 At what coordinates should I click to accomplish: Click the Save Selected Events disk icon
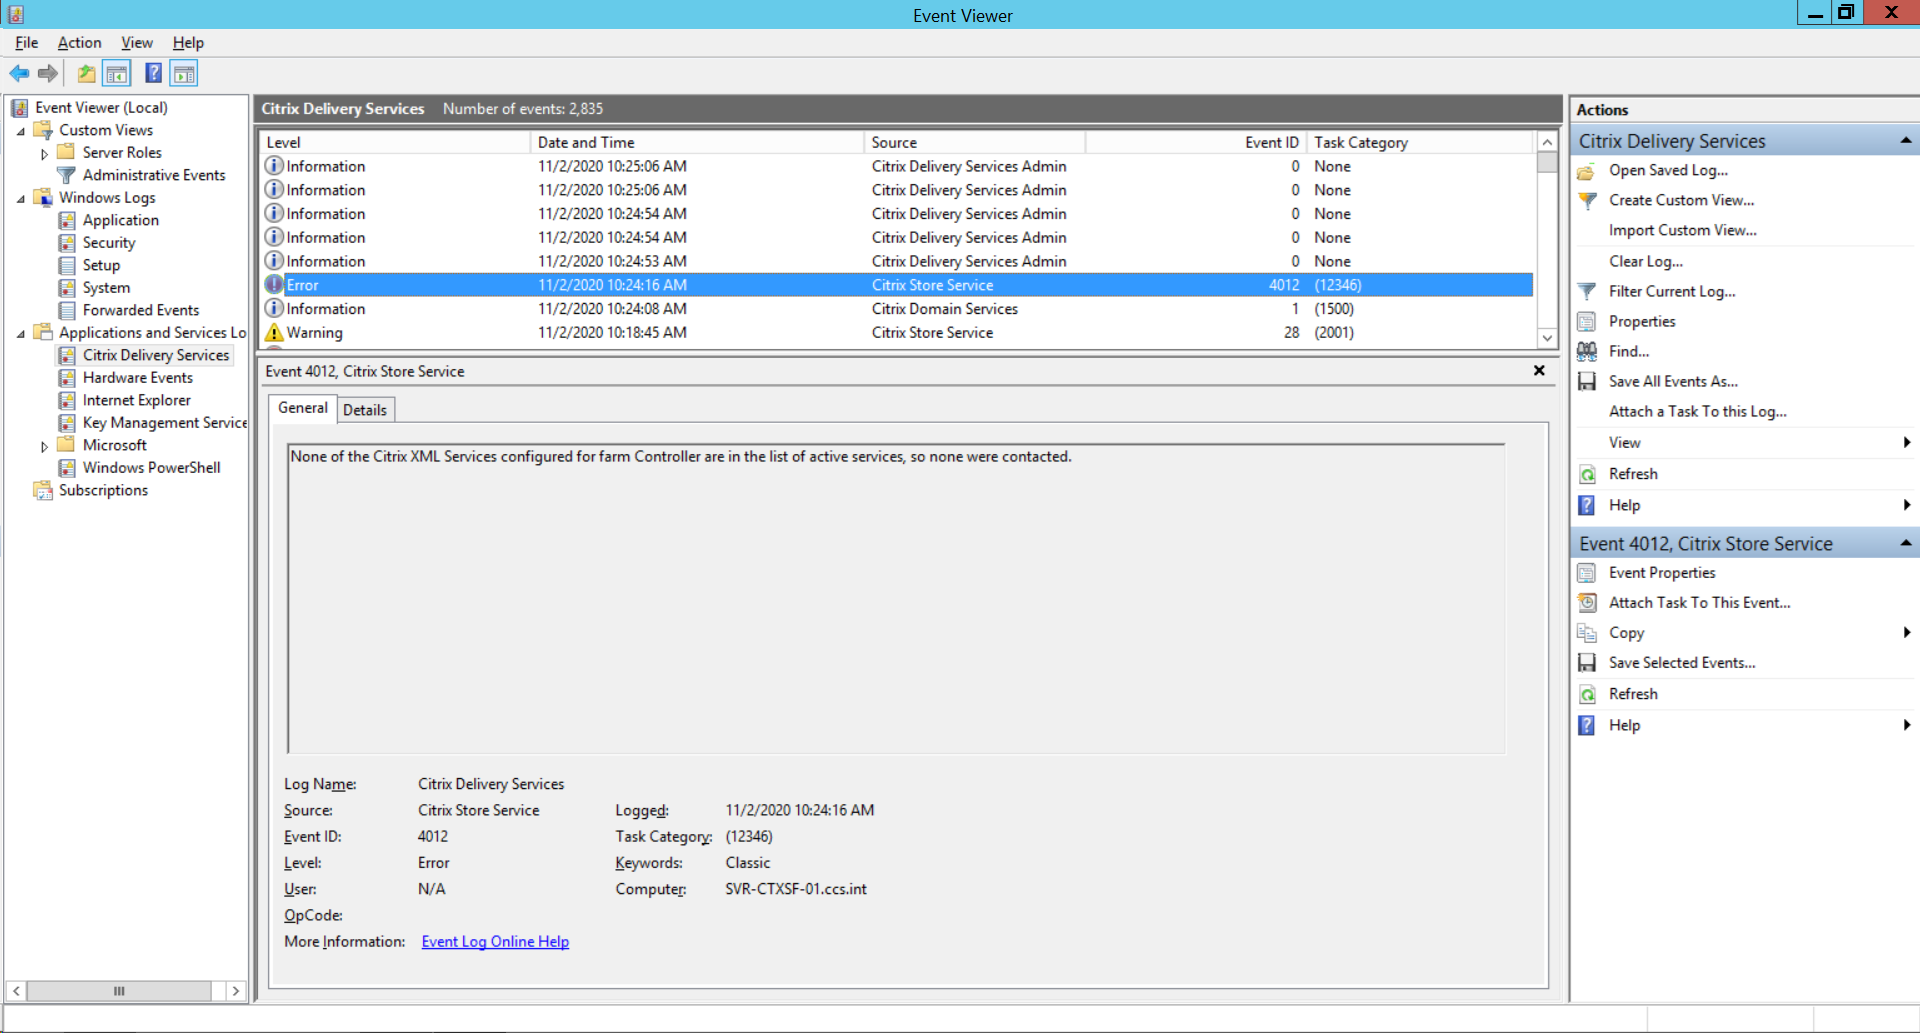1587,663
